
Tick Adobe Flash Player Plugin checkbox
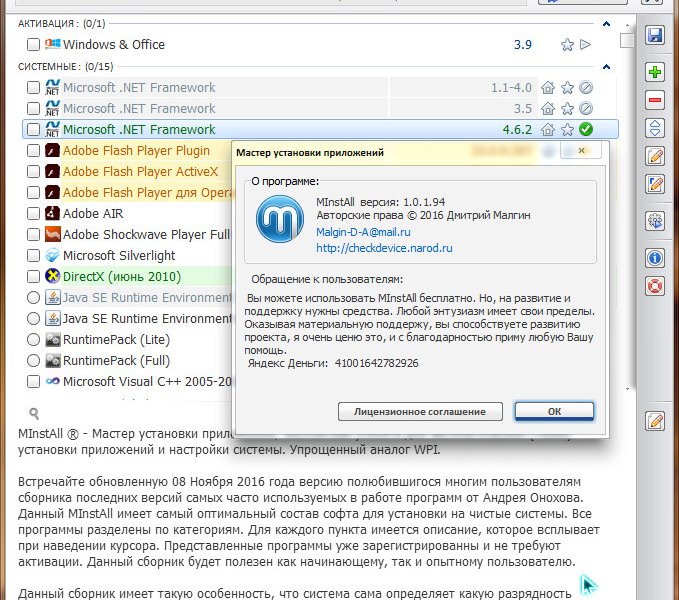click(x=33, y=150)
